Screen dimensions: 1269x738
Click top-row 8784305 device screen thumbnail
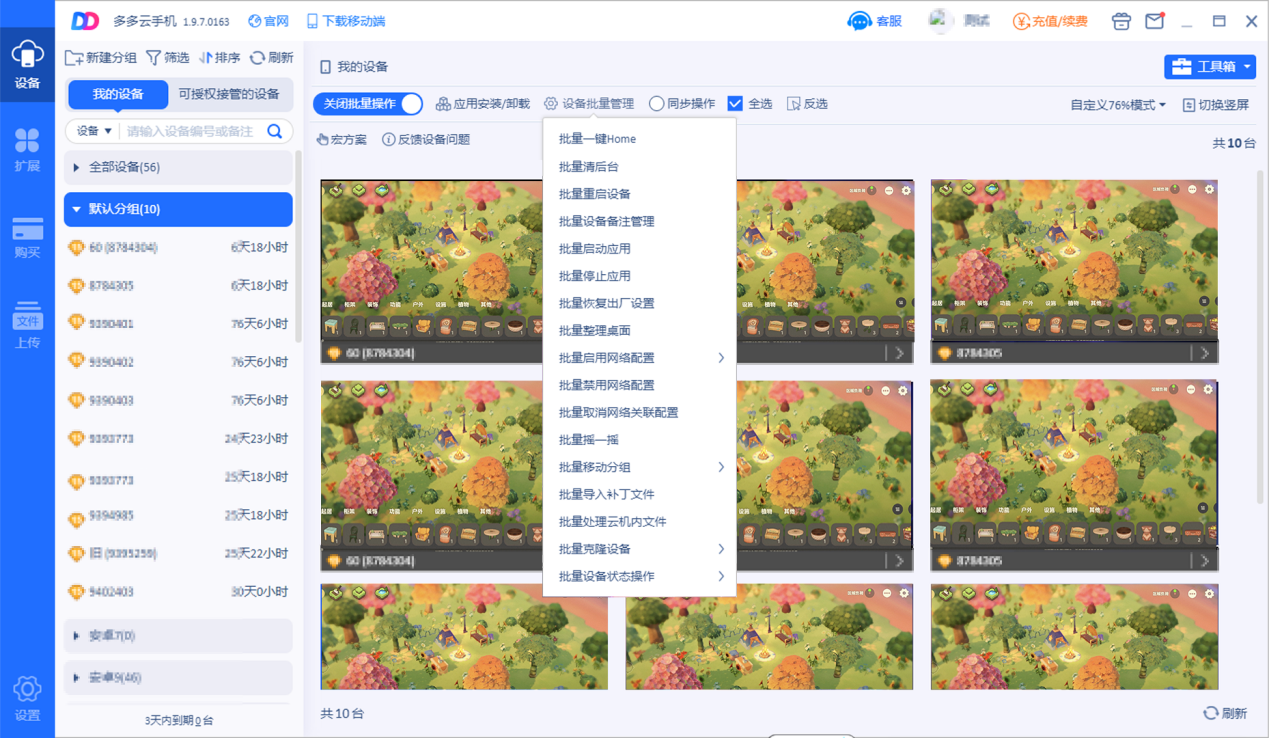coord(1074,260)
